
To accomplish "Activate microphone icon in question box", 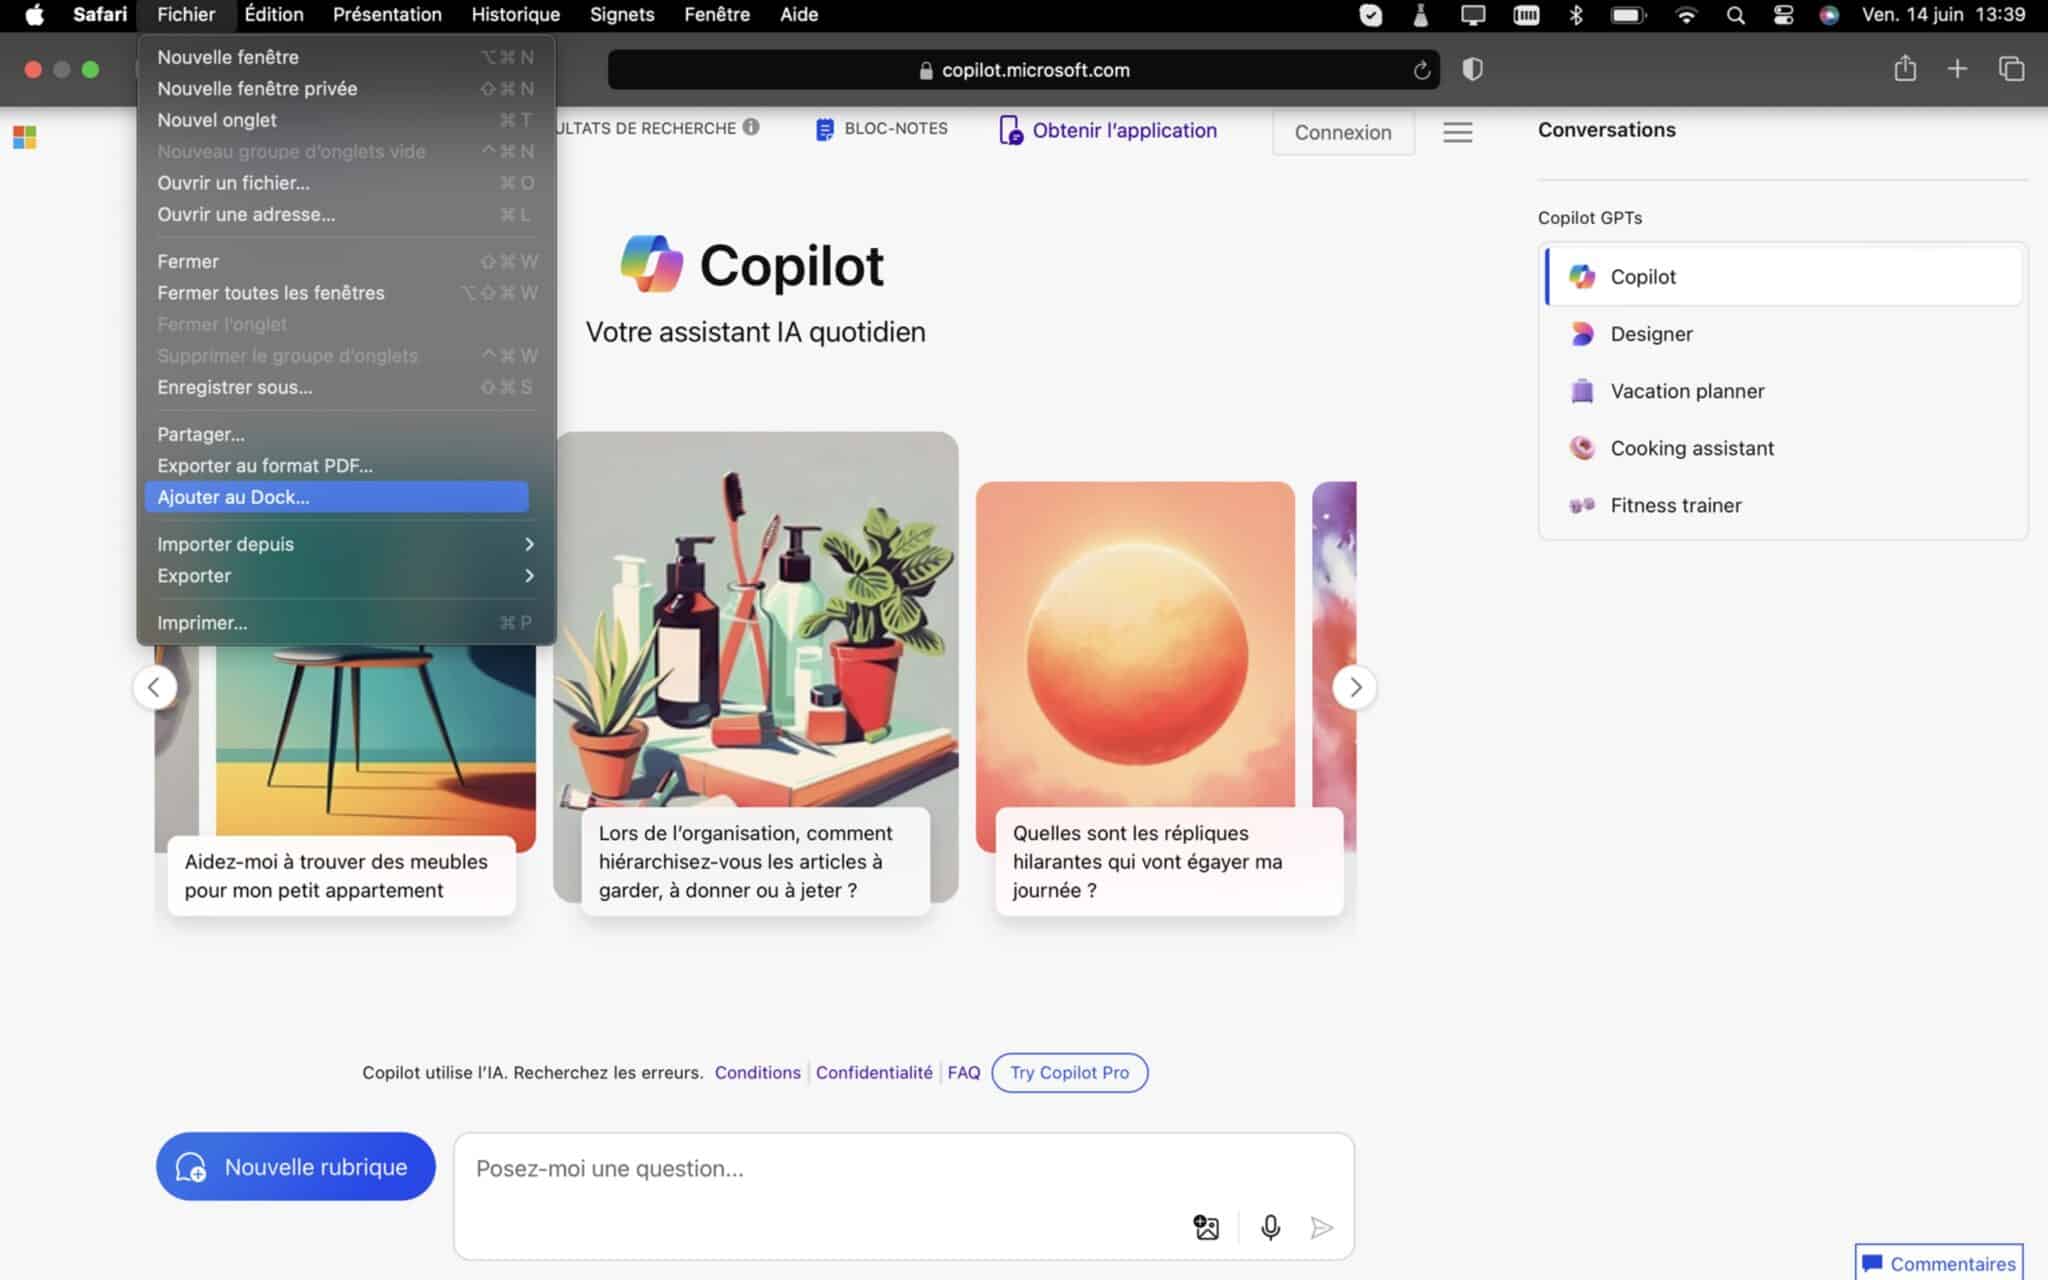I will [1270, 1227].
